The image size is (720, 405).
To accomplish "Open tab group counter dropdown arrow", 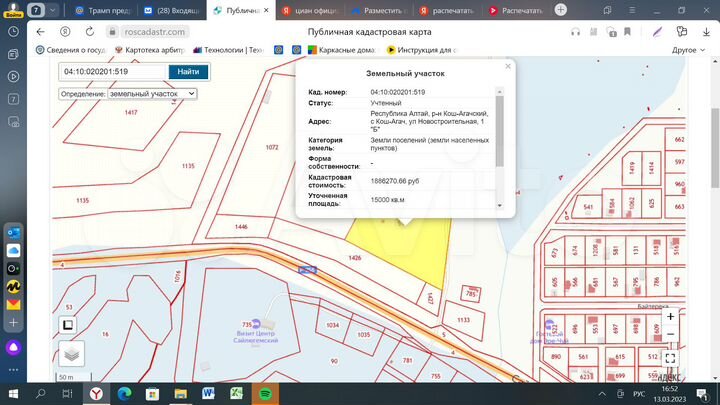I will (53, 10).
